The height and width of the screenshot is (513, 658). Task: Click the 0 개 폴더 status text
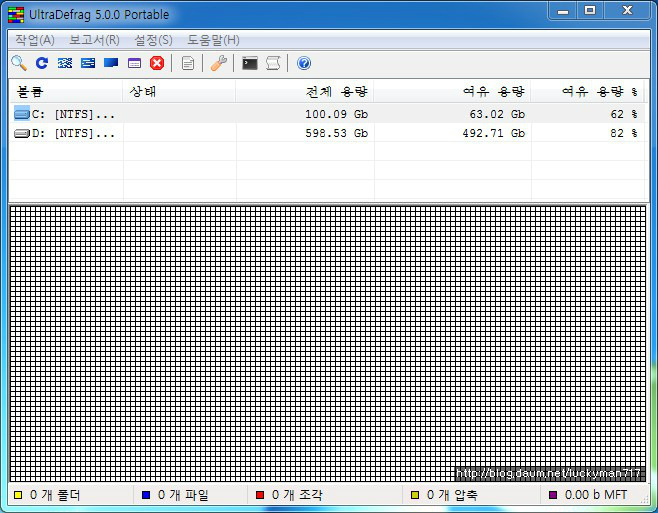55,495
